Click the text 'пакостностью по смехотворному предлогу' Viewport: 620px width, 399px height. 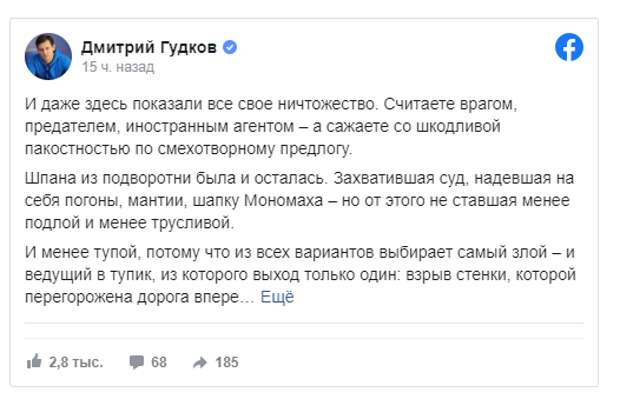click(x=188, y=149)
